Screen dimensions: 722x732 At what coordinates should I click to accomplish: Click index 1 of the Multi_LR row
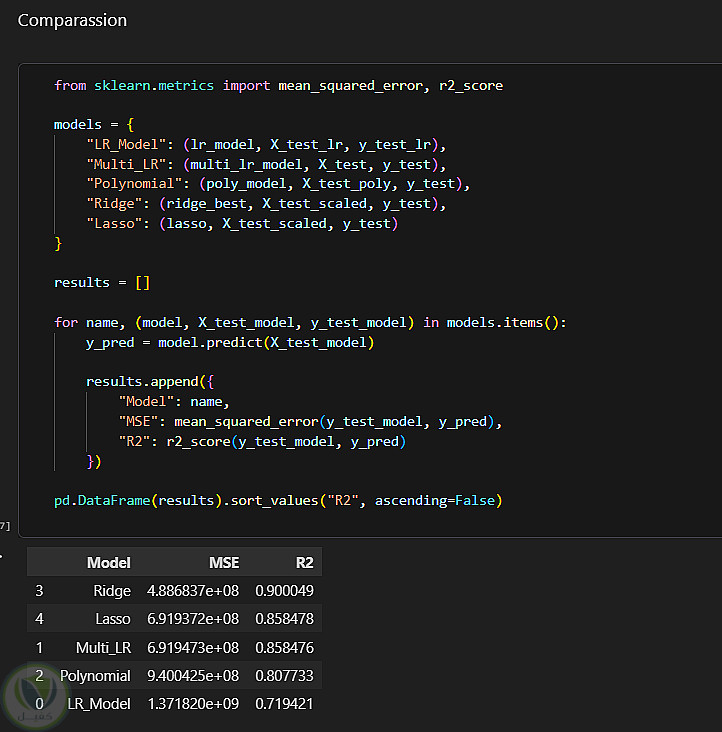(39, 648)
